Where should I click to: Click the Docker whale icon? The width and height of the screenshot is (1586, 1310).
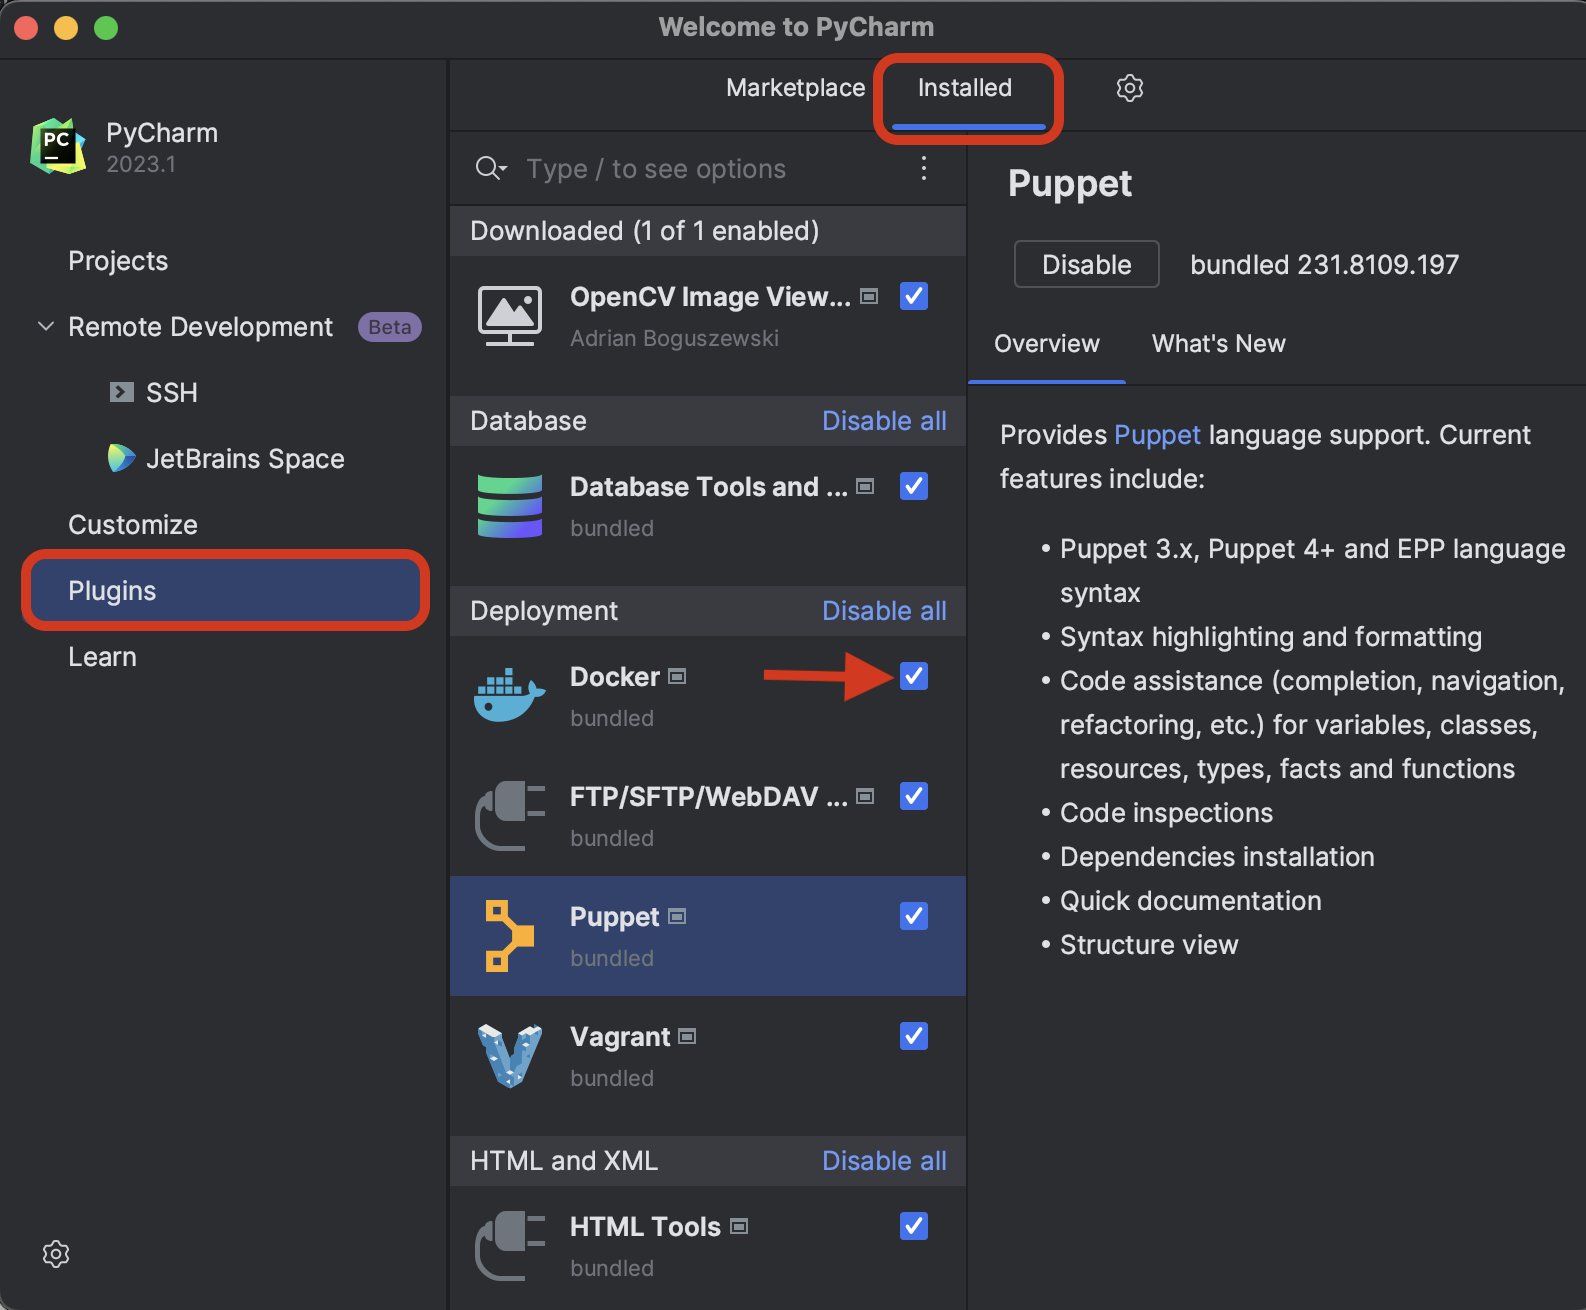click(x=510, y=696)
